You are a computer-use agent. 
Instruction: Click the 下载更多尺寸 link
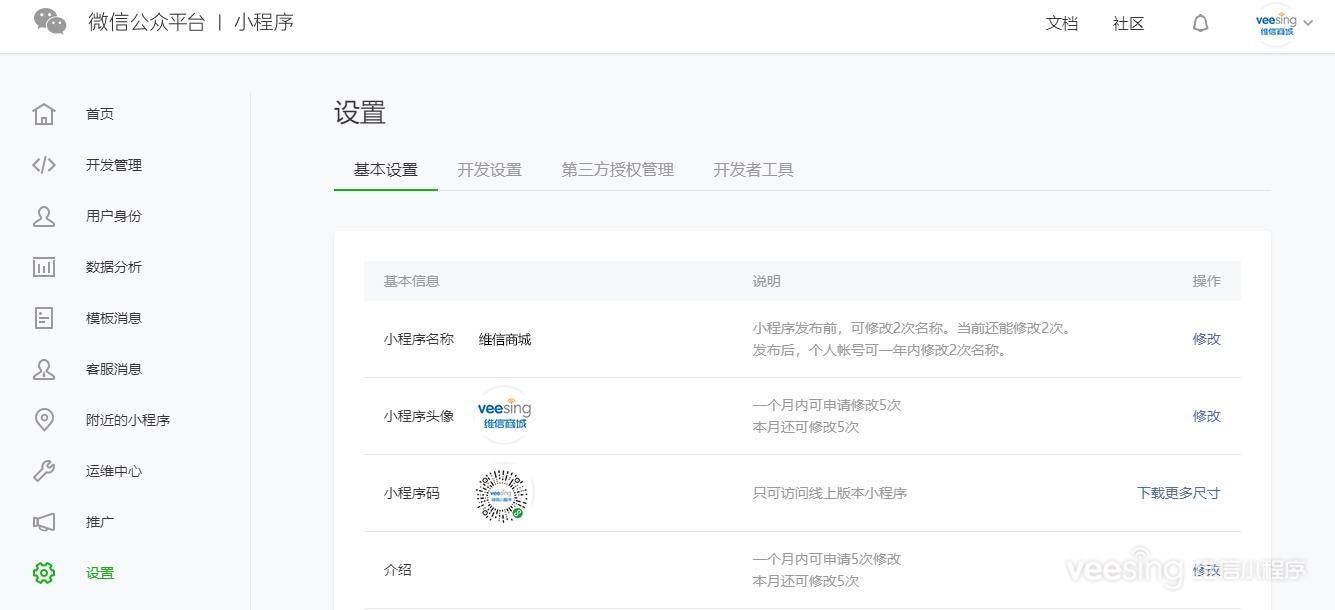click(1178, 493)
